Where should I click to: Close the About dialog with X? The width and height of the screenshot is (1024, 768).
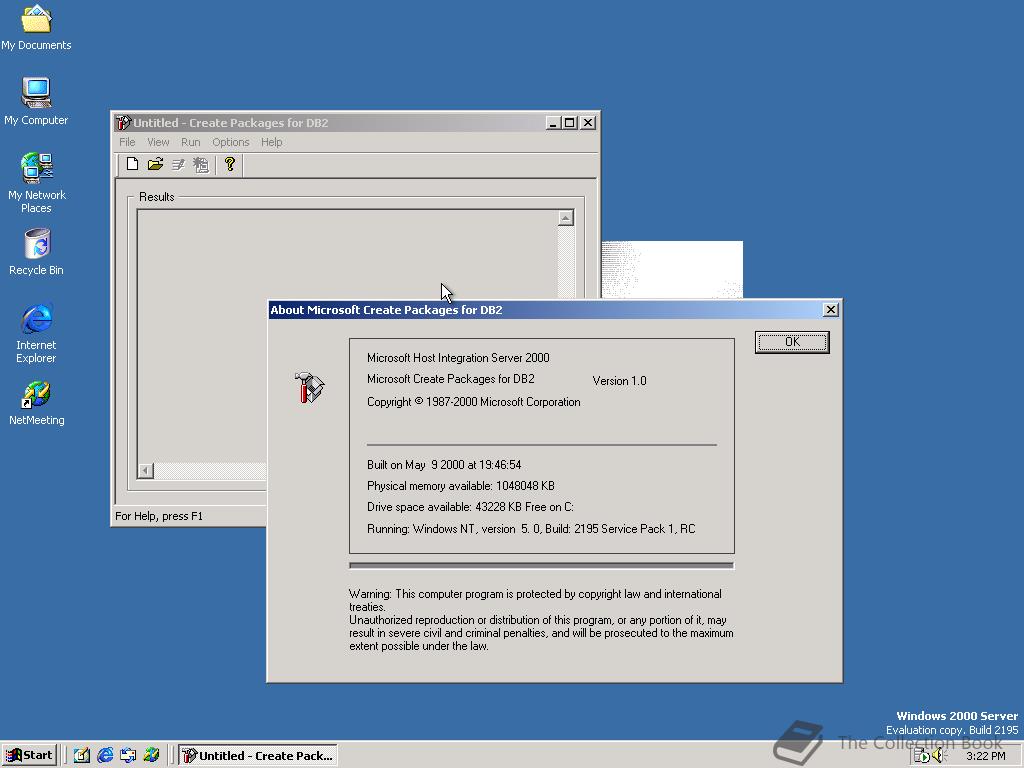click(831, 310)
